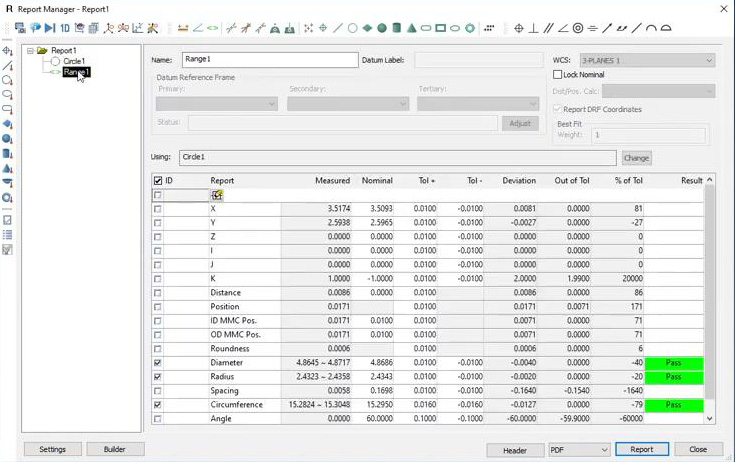
Task: Check the Distance row checkbox
Action: pyautogui.click(x=158, y=293)
